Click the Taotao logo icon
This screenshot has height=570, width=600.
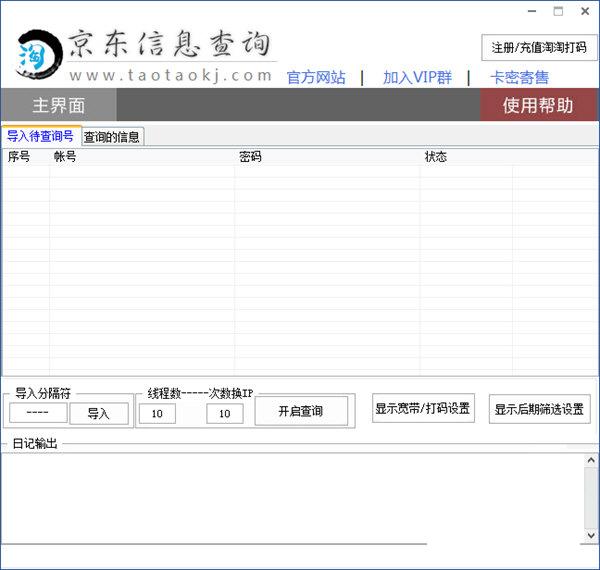tap(35, 57)
